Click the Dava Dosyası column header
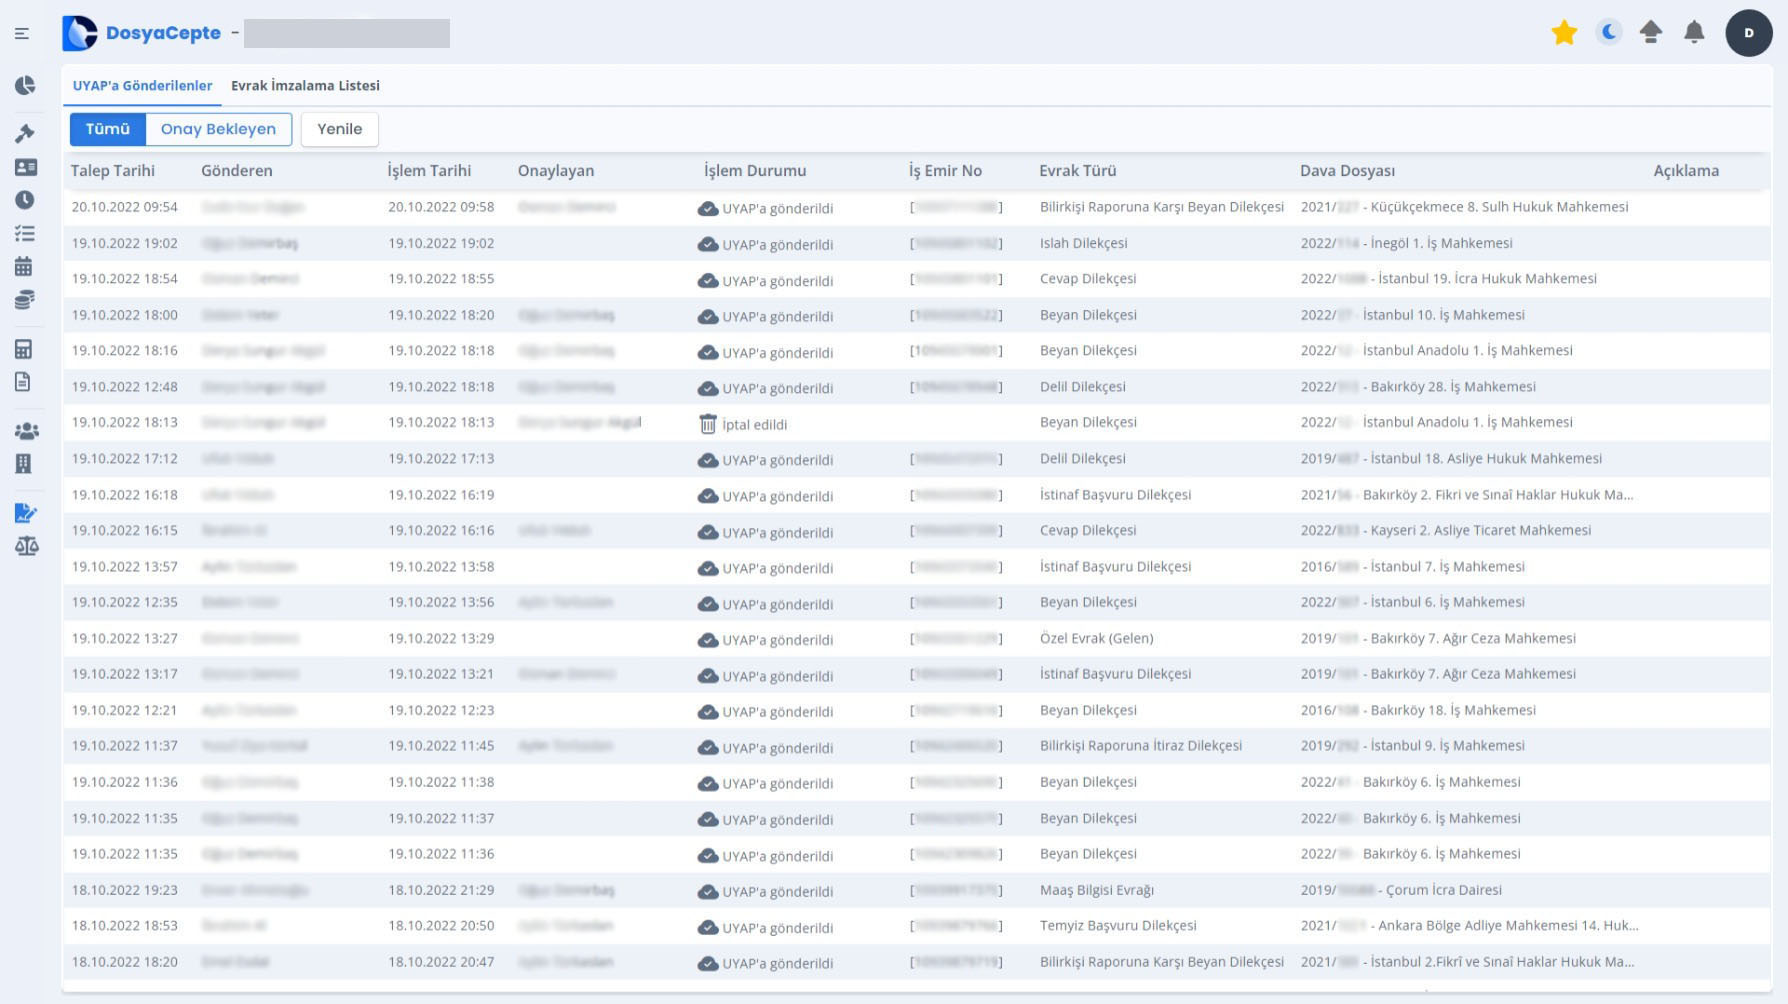This screenshot has height=1004, width=1788. [1348, 171]
